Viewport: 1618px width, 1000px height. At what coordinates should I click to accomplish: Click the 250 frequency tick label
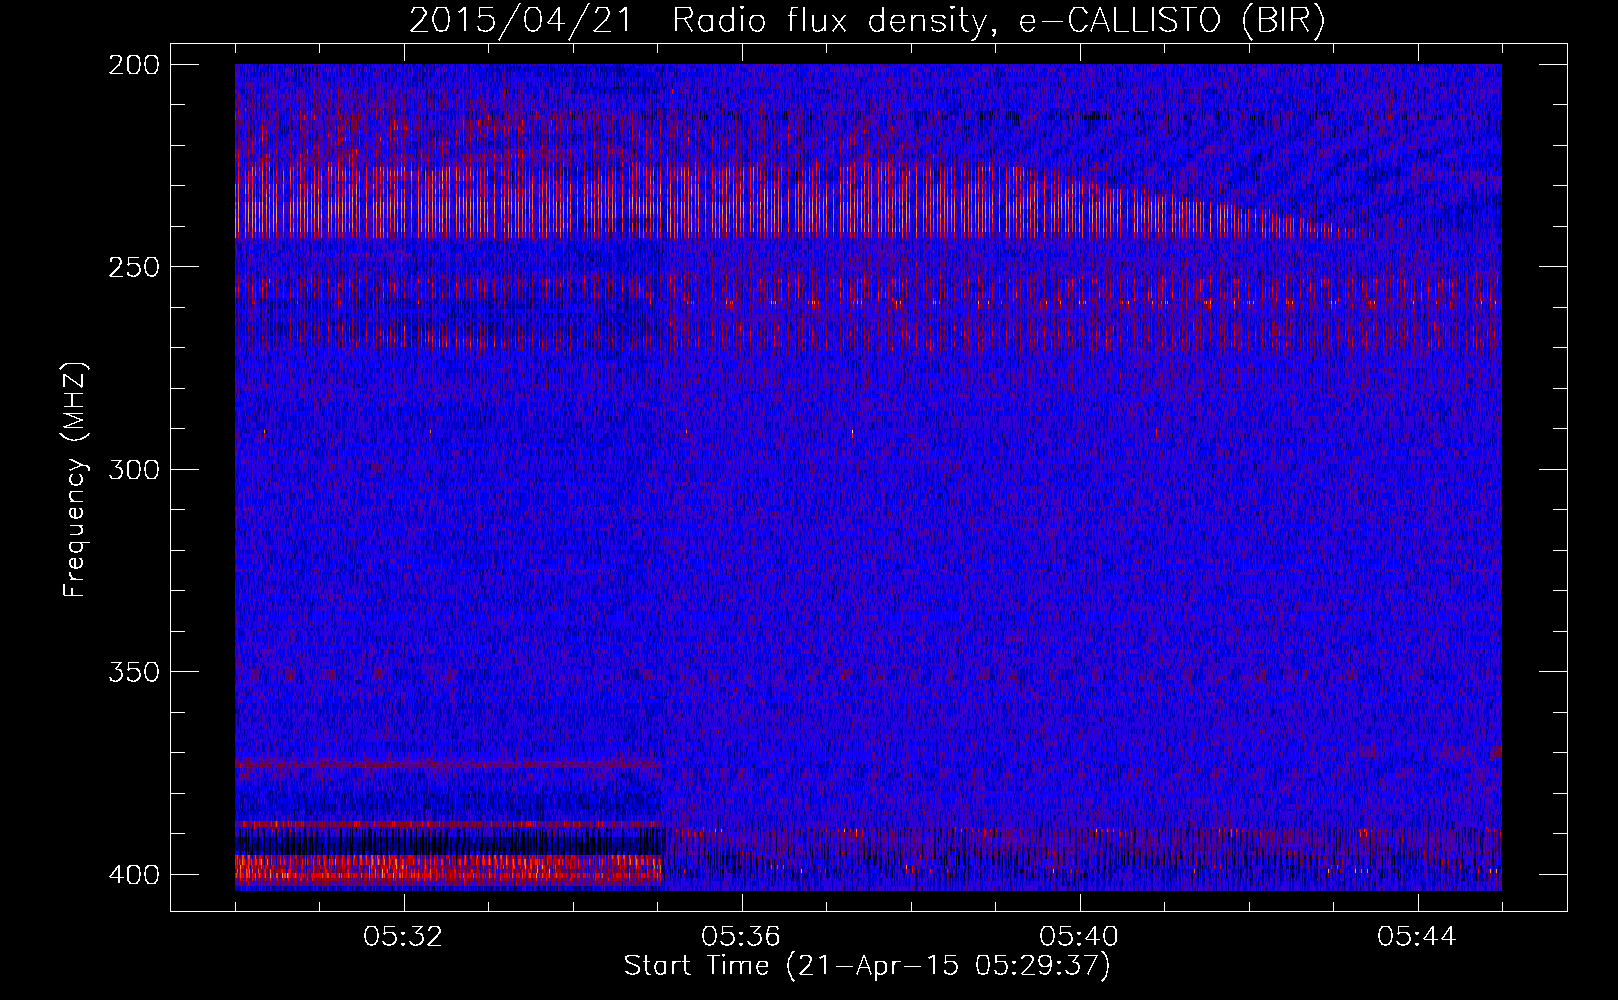point(134,267)
